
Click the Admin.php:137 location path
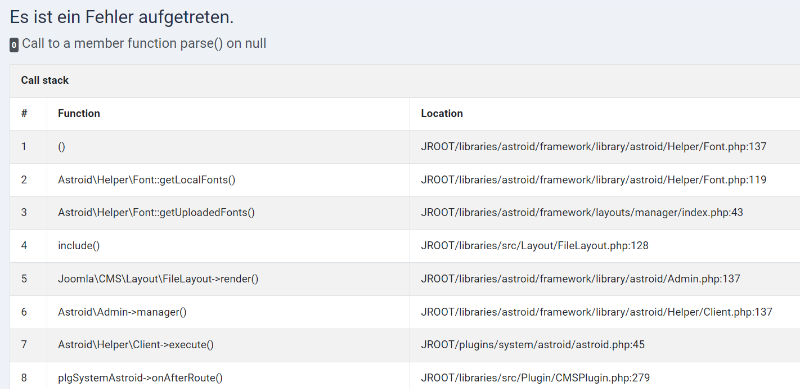(580, 279)
